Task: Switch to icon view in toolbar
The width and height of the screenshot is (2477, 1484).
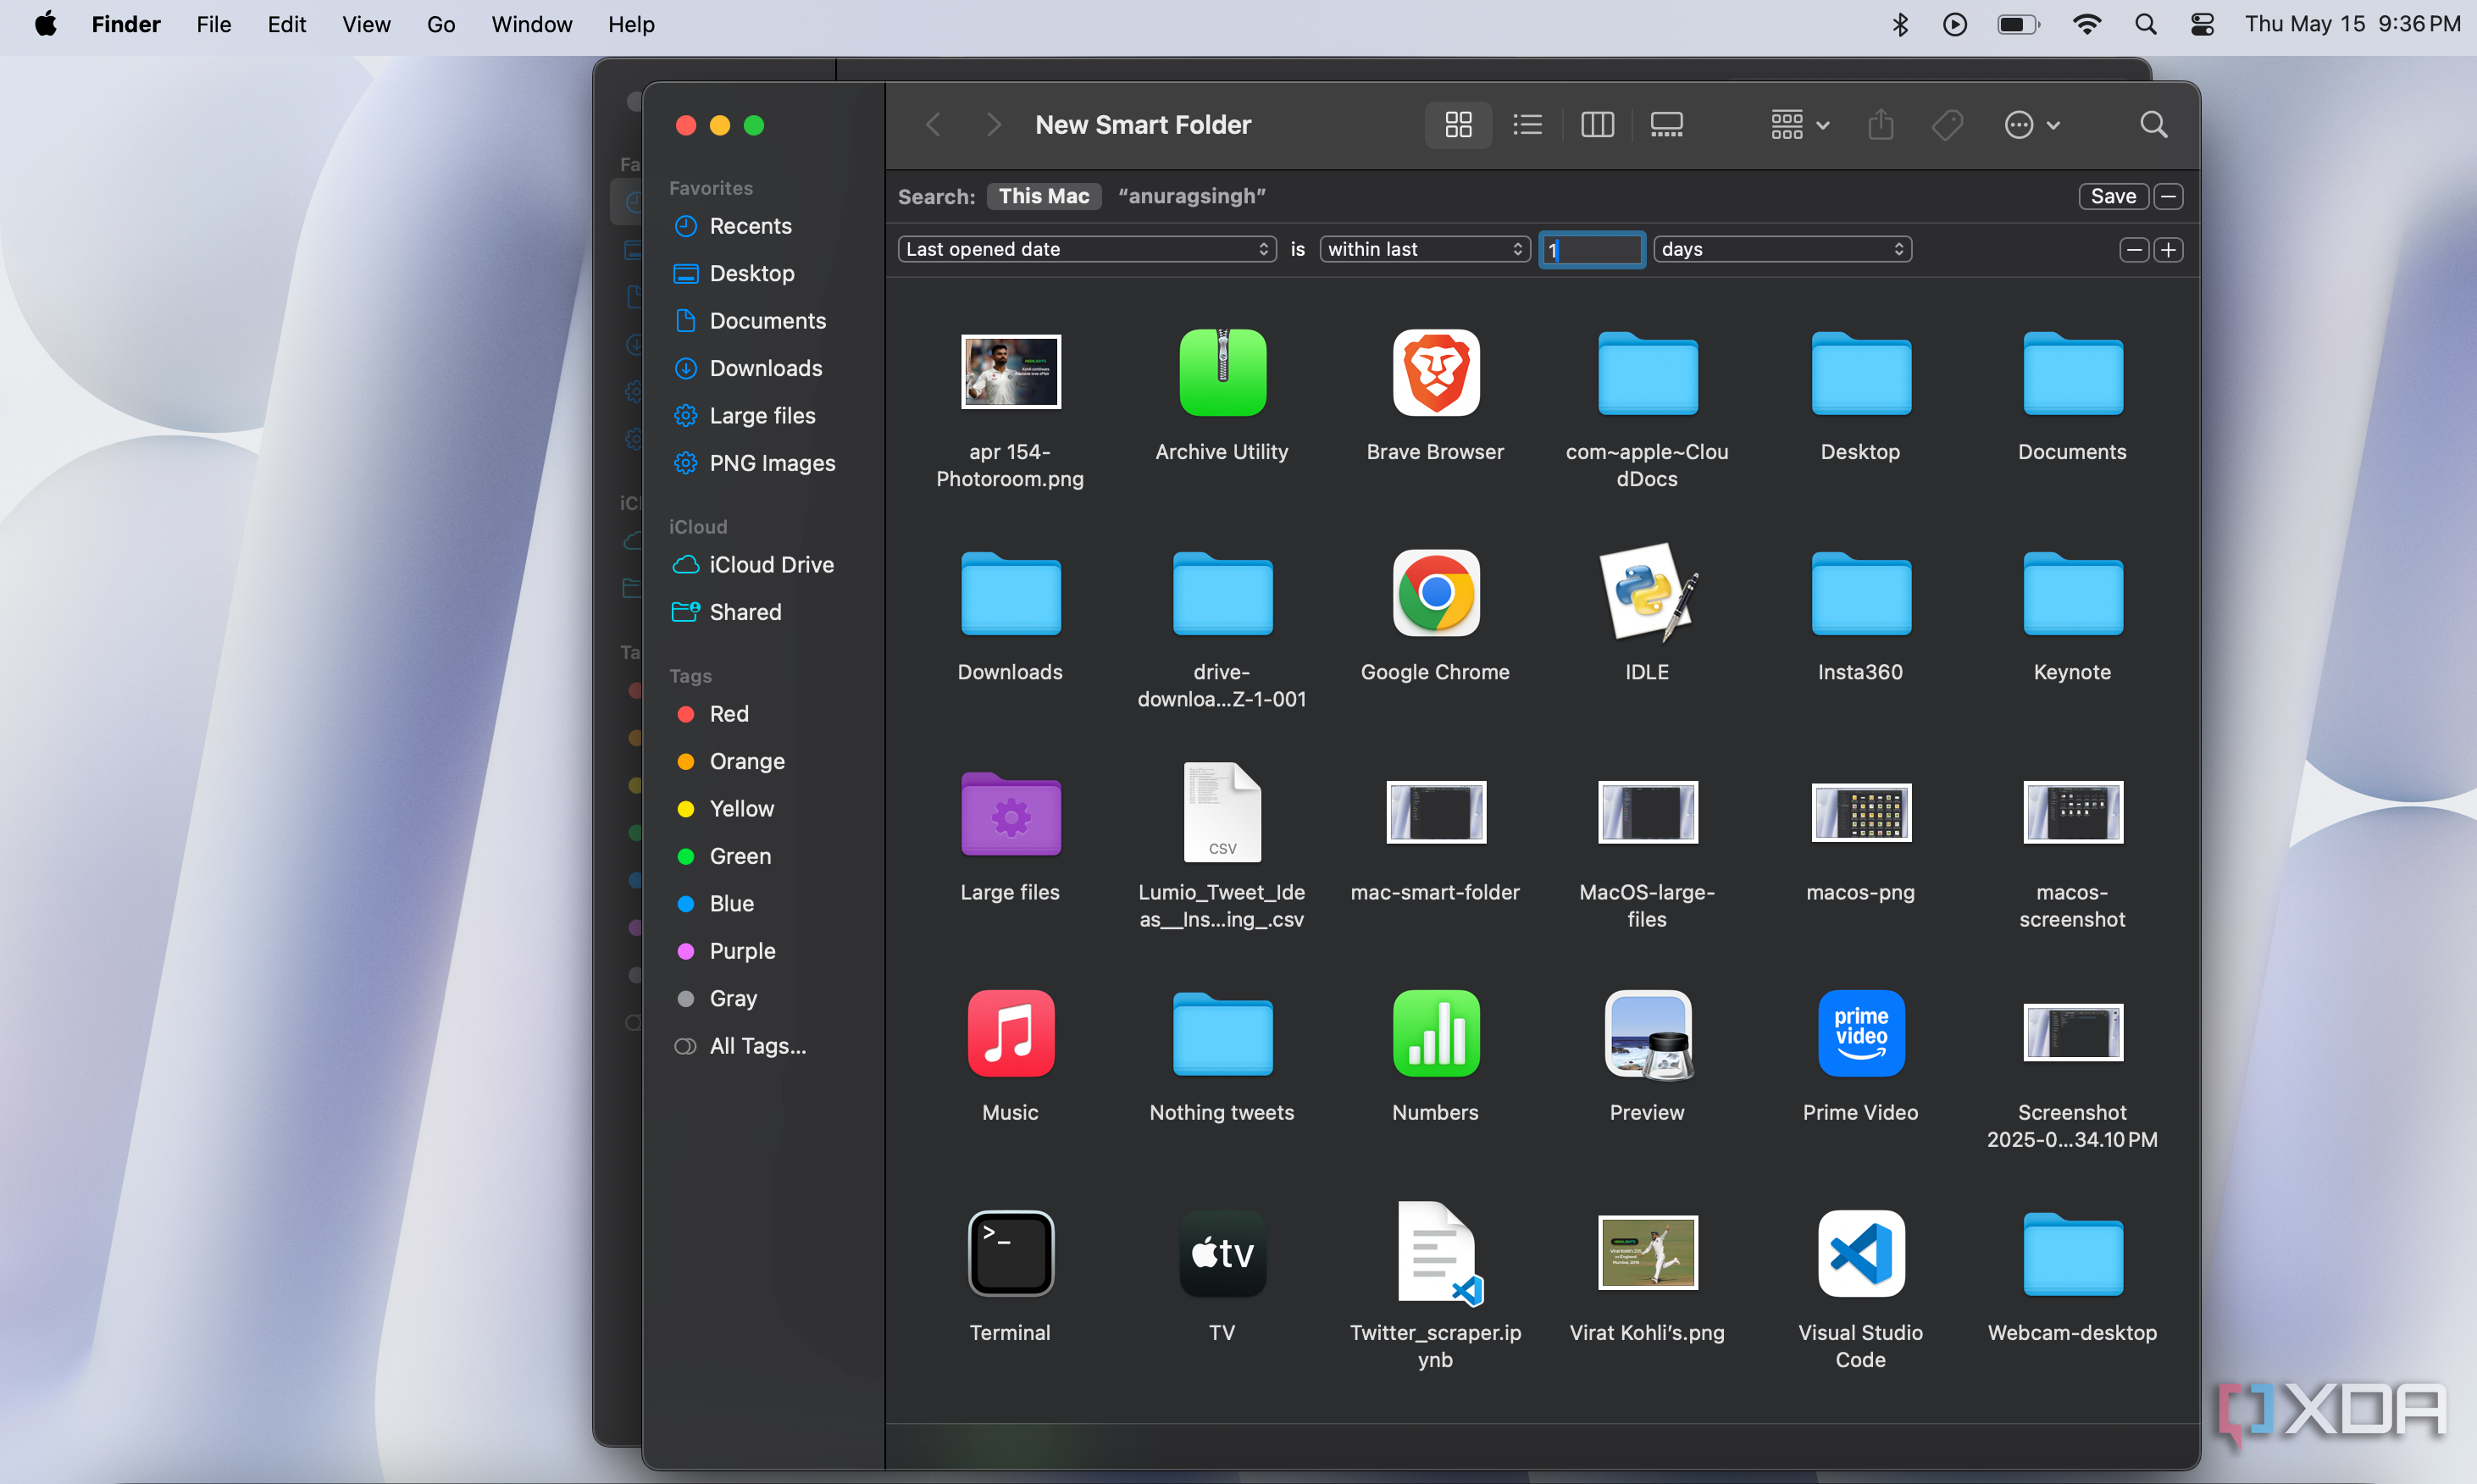Action: (1458, 124)
